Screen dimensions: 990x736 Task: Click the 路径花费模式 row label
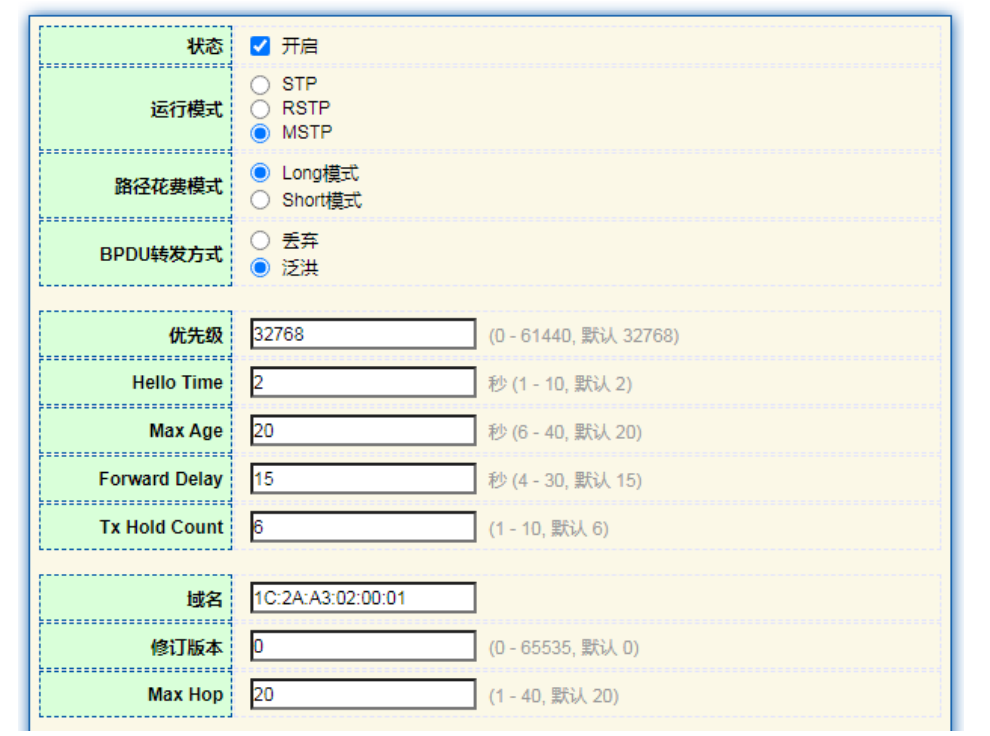[168, 187]
